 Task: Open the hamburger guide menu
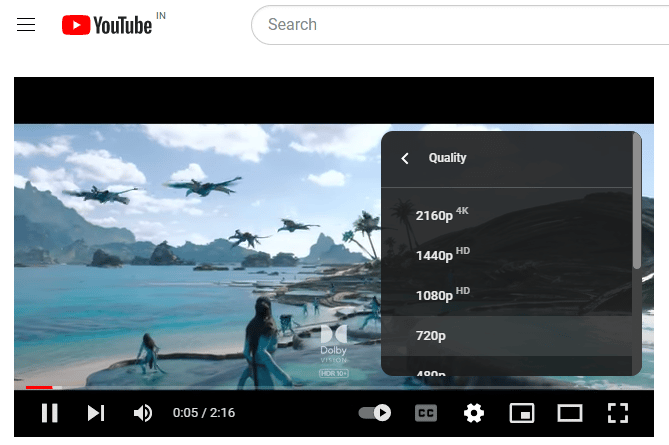pyautogui.click(x=26, y=24)
